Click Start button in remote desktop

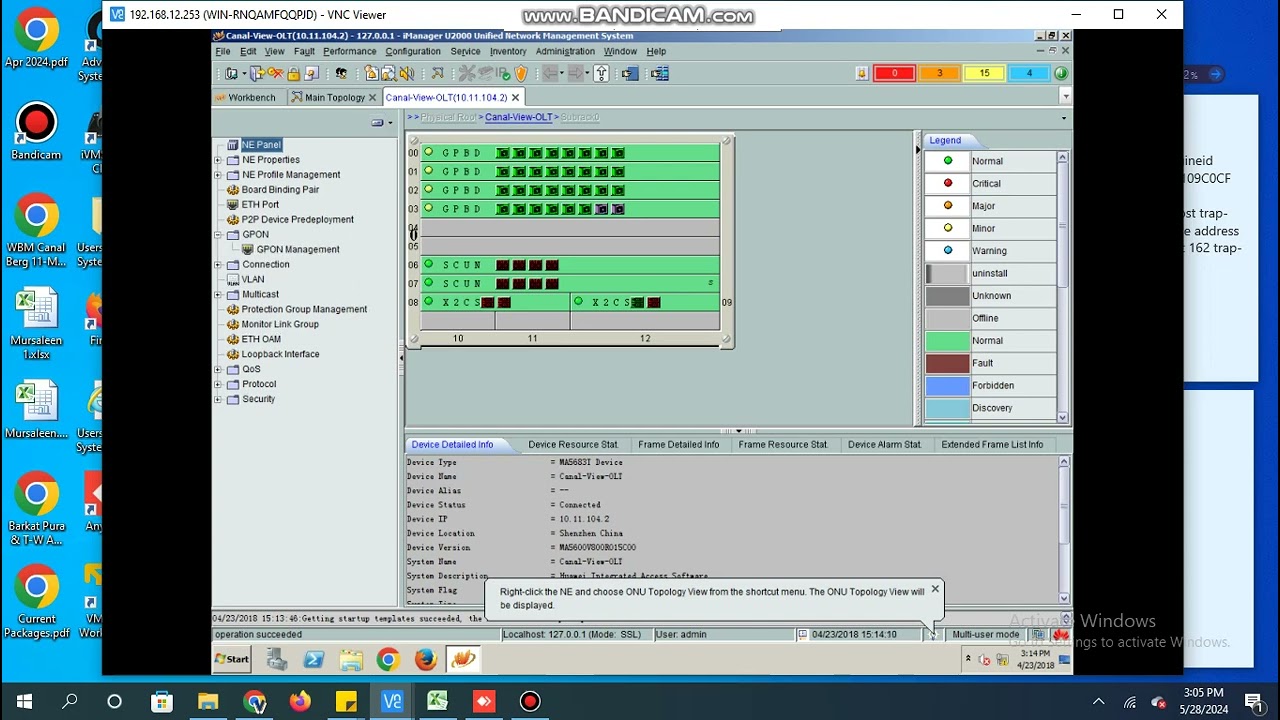(233, 659)
